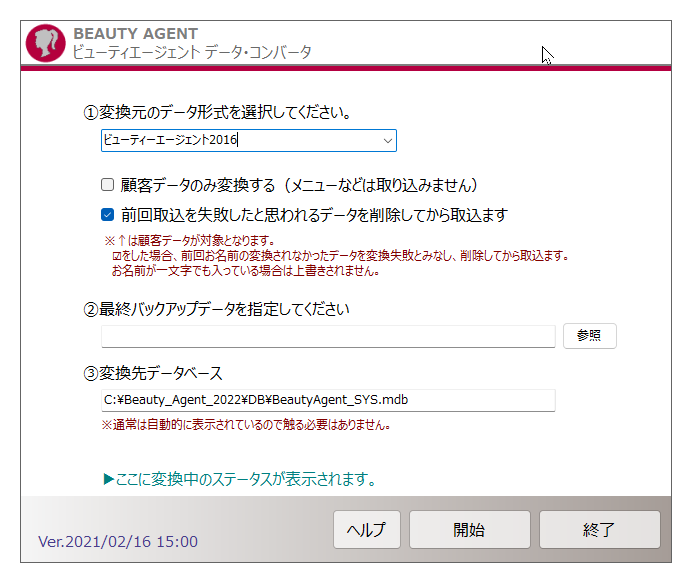Click the Ver.2021/02/16 15:00 version text
Image resolution: width=692 pixels, height=583 pixels.
click(118, 542)
